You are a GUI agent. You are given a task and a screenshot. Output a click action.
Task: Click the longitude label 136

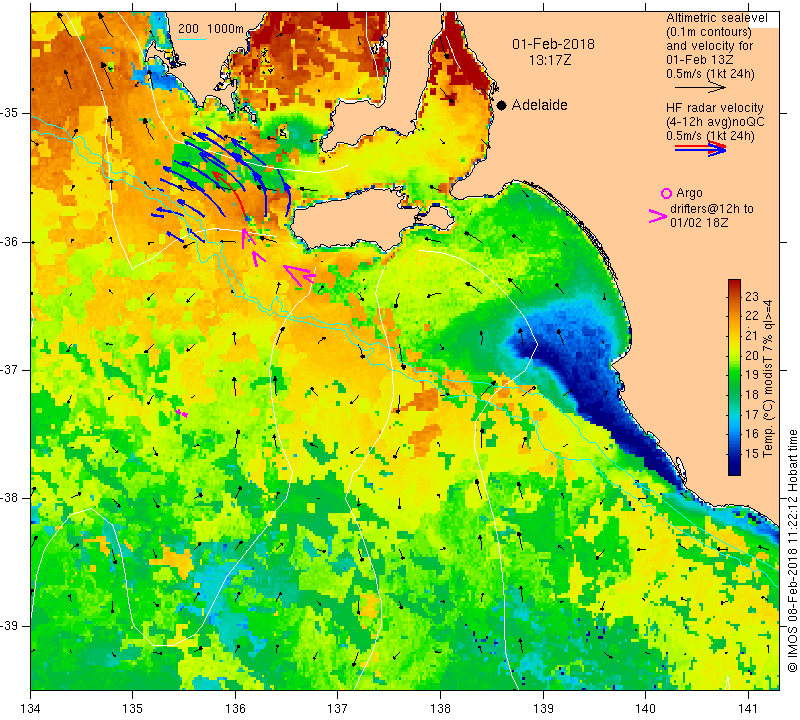(x=235, y=708)
